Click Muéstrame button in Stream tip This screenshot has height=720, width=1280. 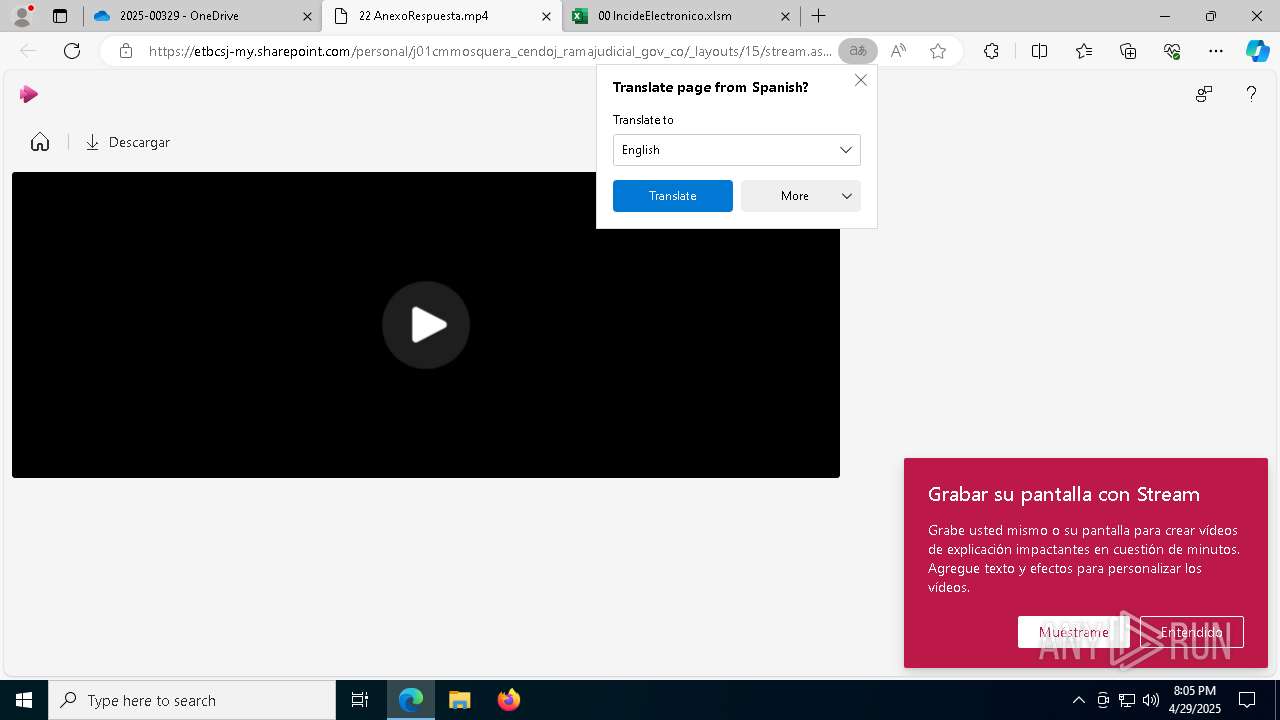(x=1074, y=632)
